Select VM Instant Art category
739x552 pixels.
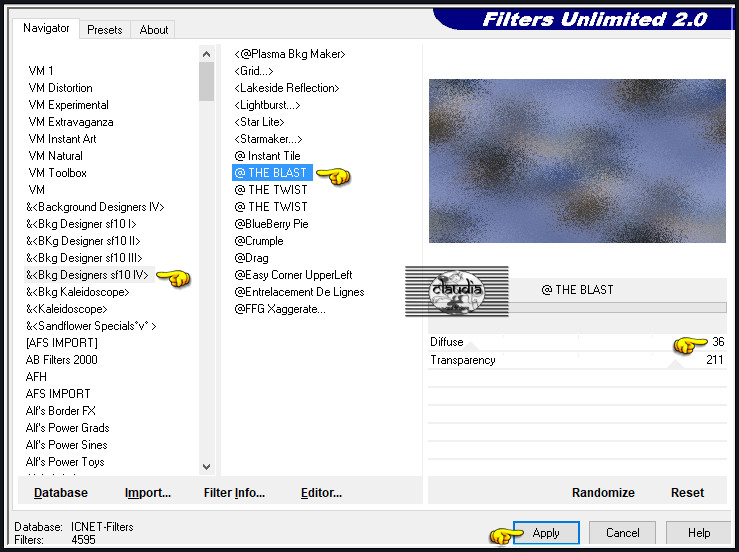[x=62, y=139]
